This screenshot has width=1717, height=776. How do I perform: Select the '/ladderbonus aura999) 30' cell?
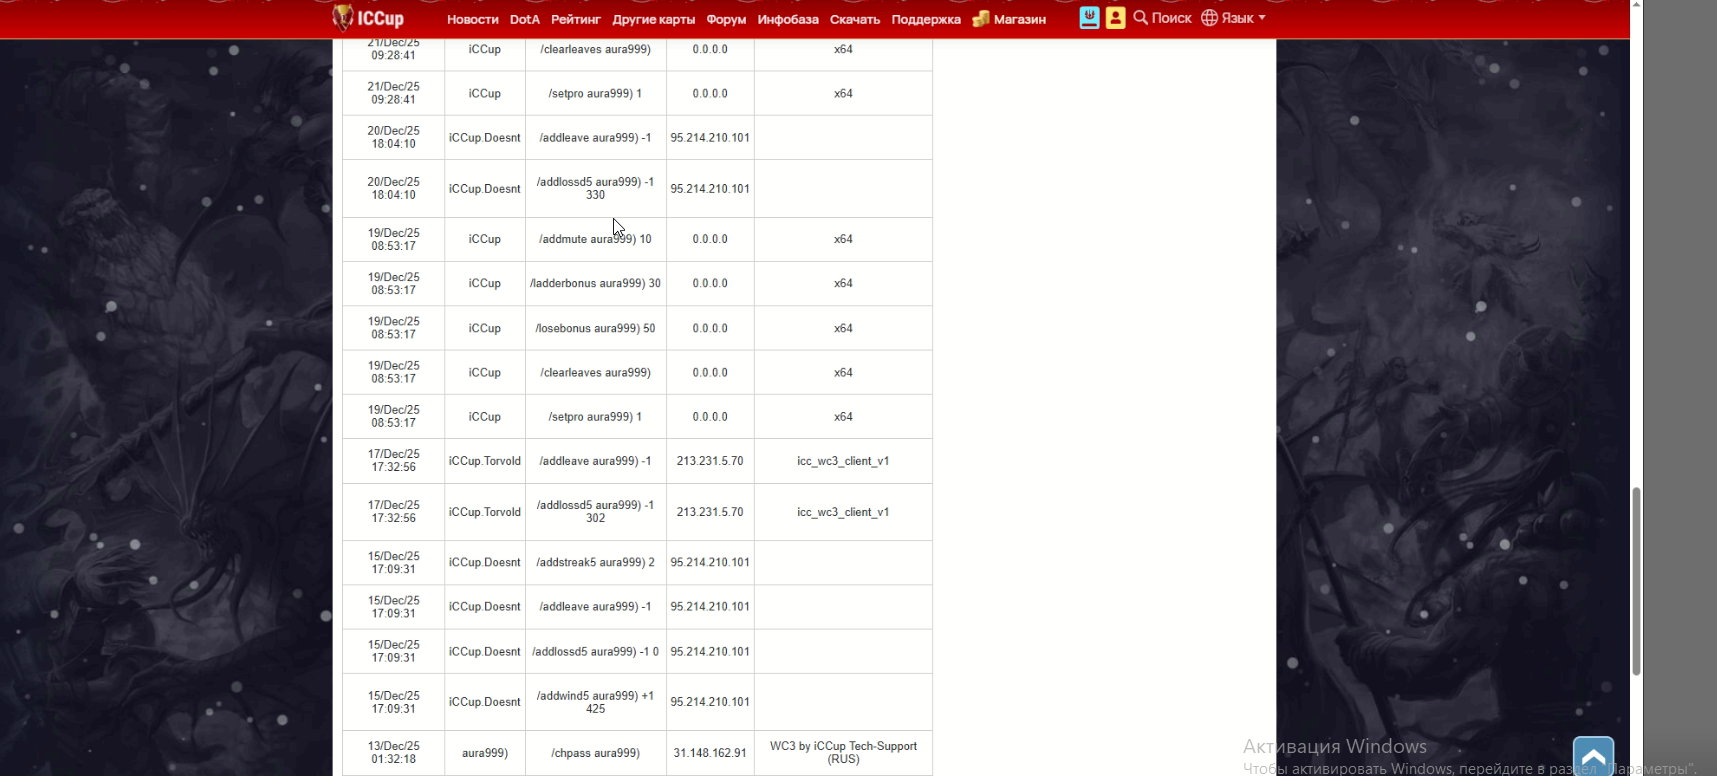[596, 284]
